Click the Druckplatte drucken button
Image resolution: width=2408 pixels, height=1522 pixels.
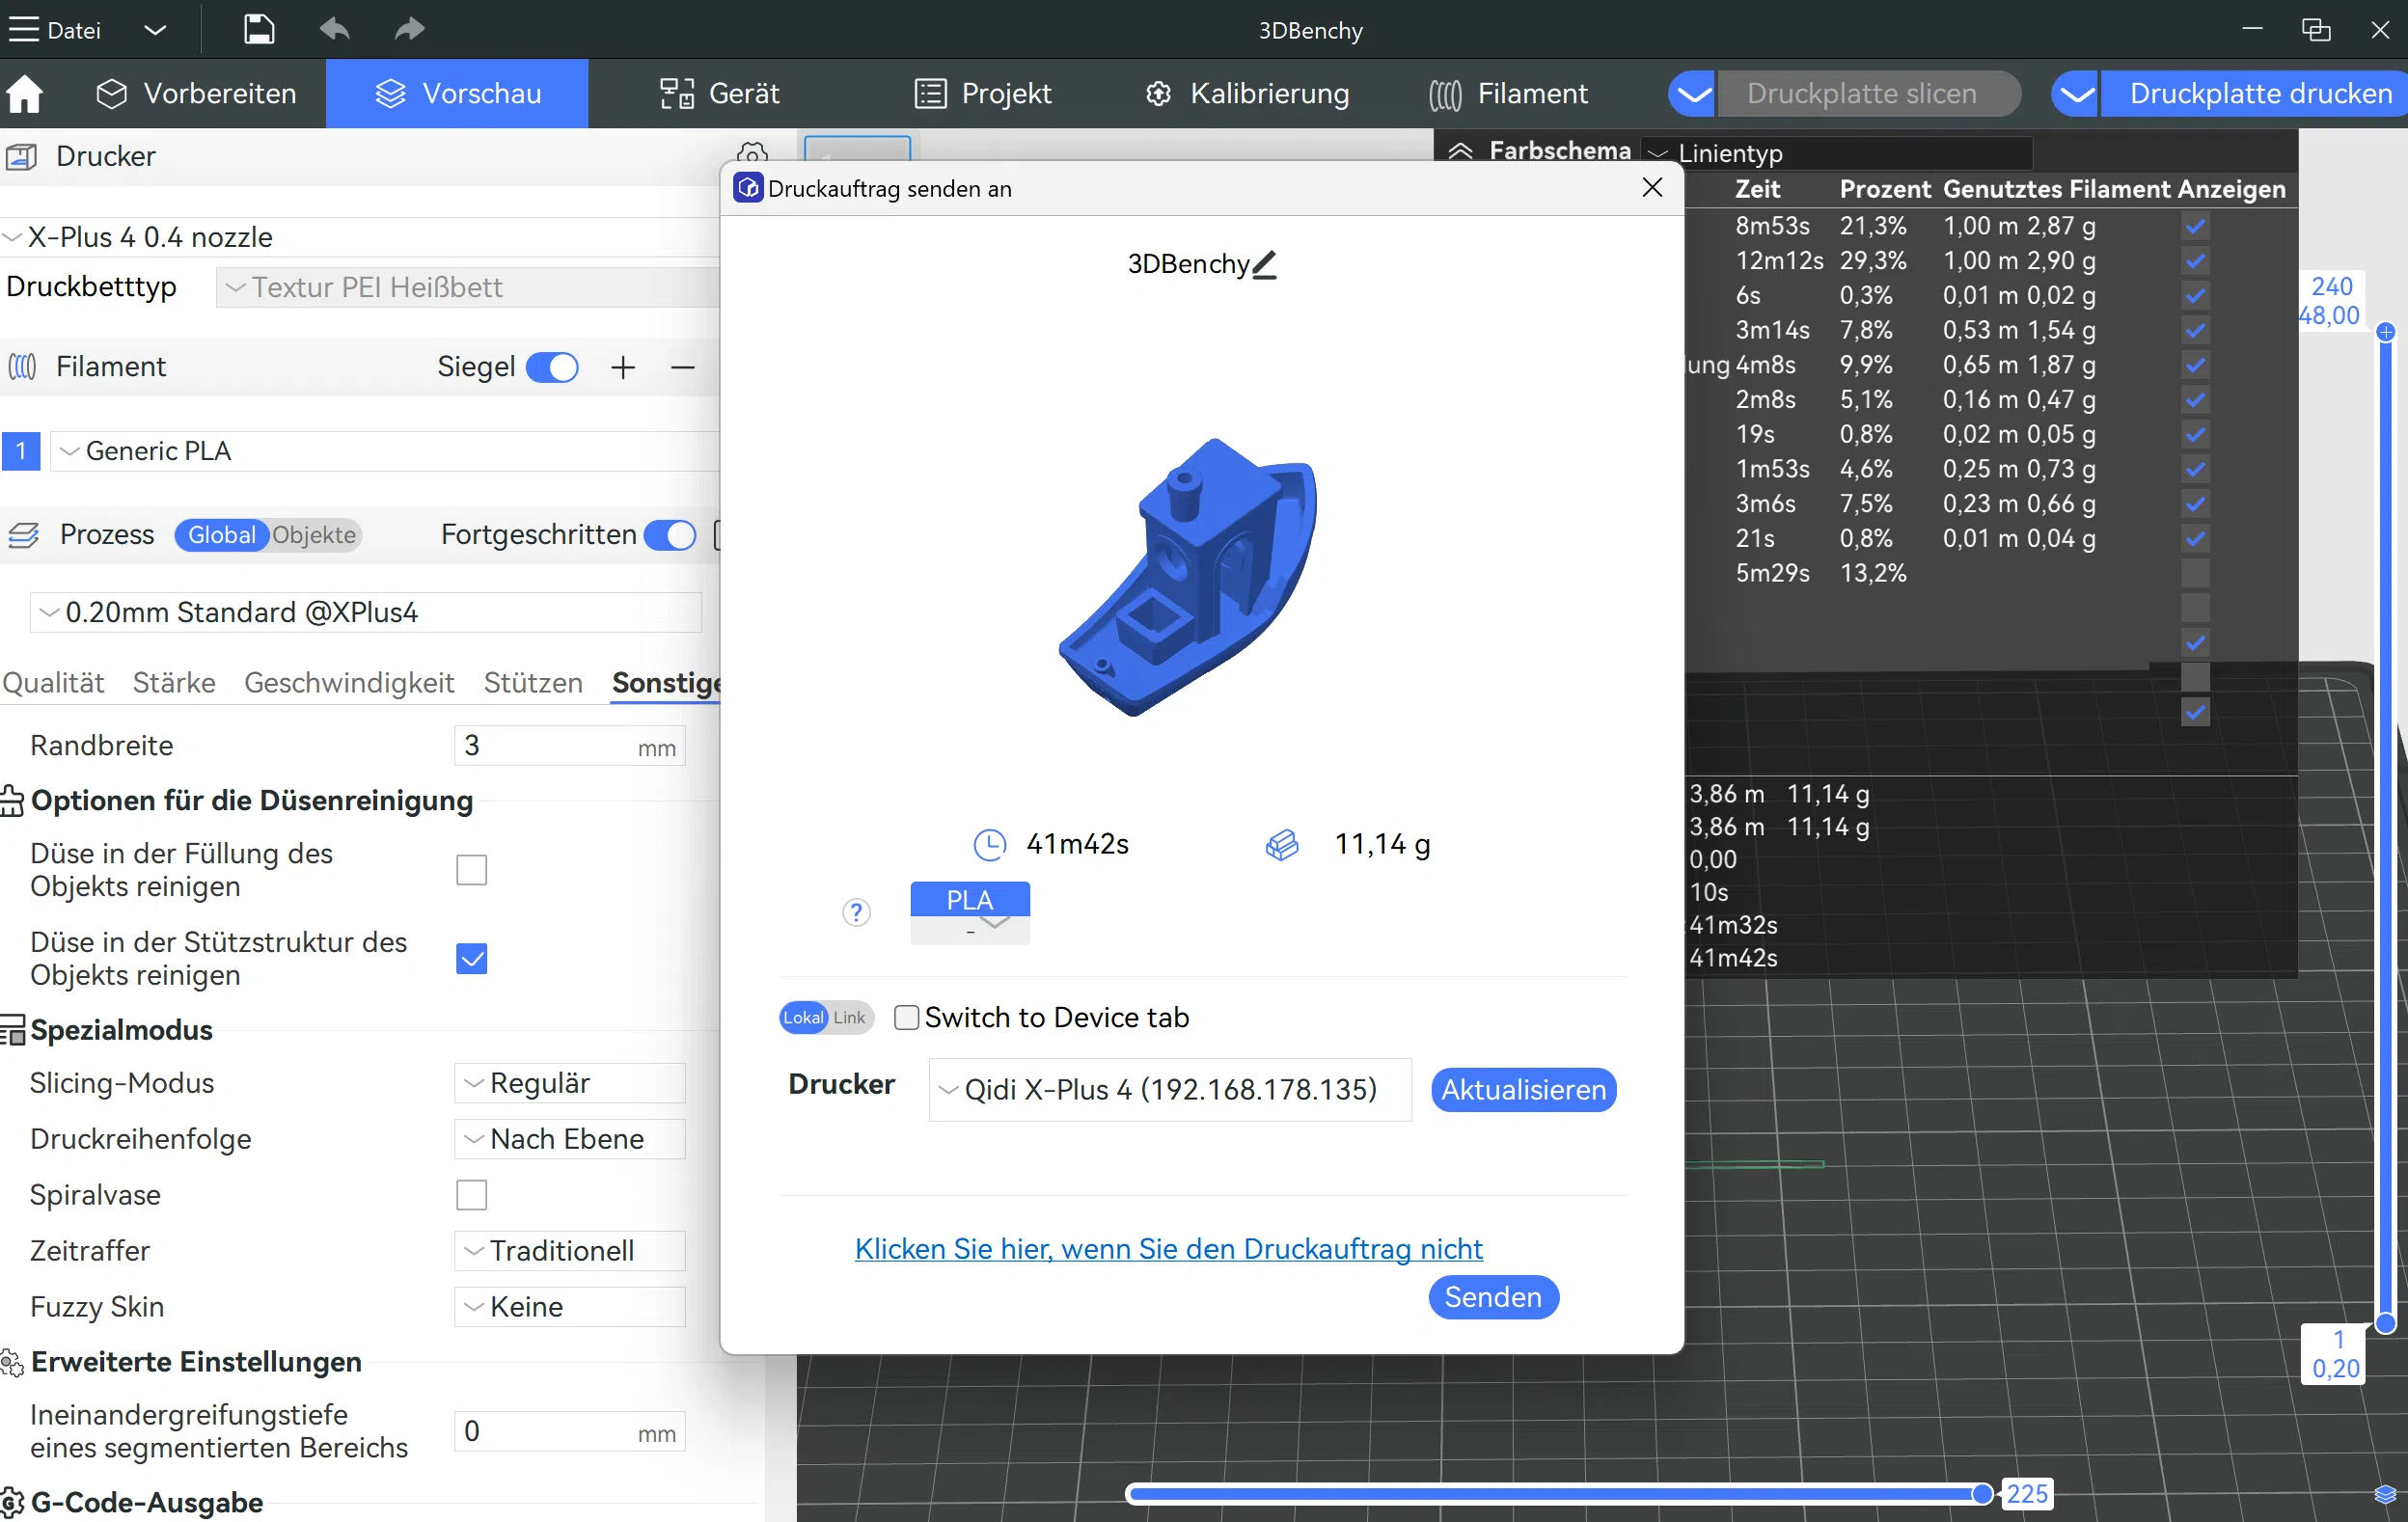pos(2254,94)
